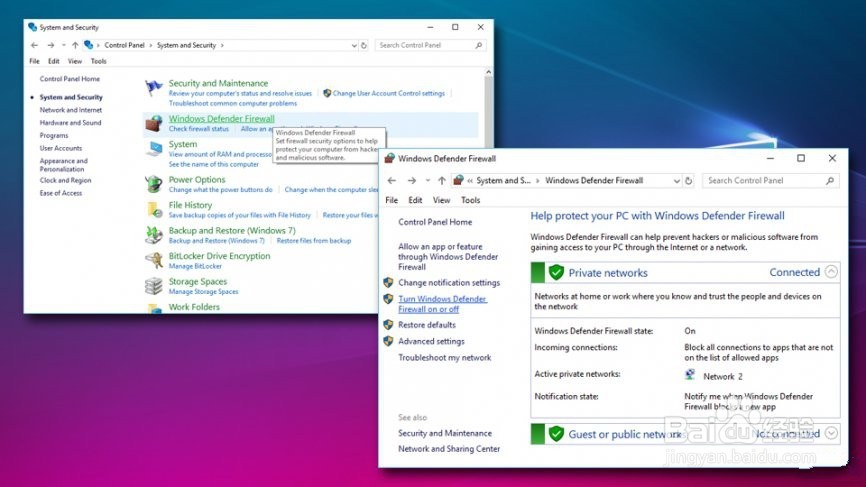This screenshot has width=866, height=487.
Task: Open Edit menu in Firewall window
Action: pyautogui.click(x=415, y=200)
